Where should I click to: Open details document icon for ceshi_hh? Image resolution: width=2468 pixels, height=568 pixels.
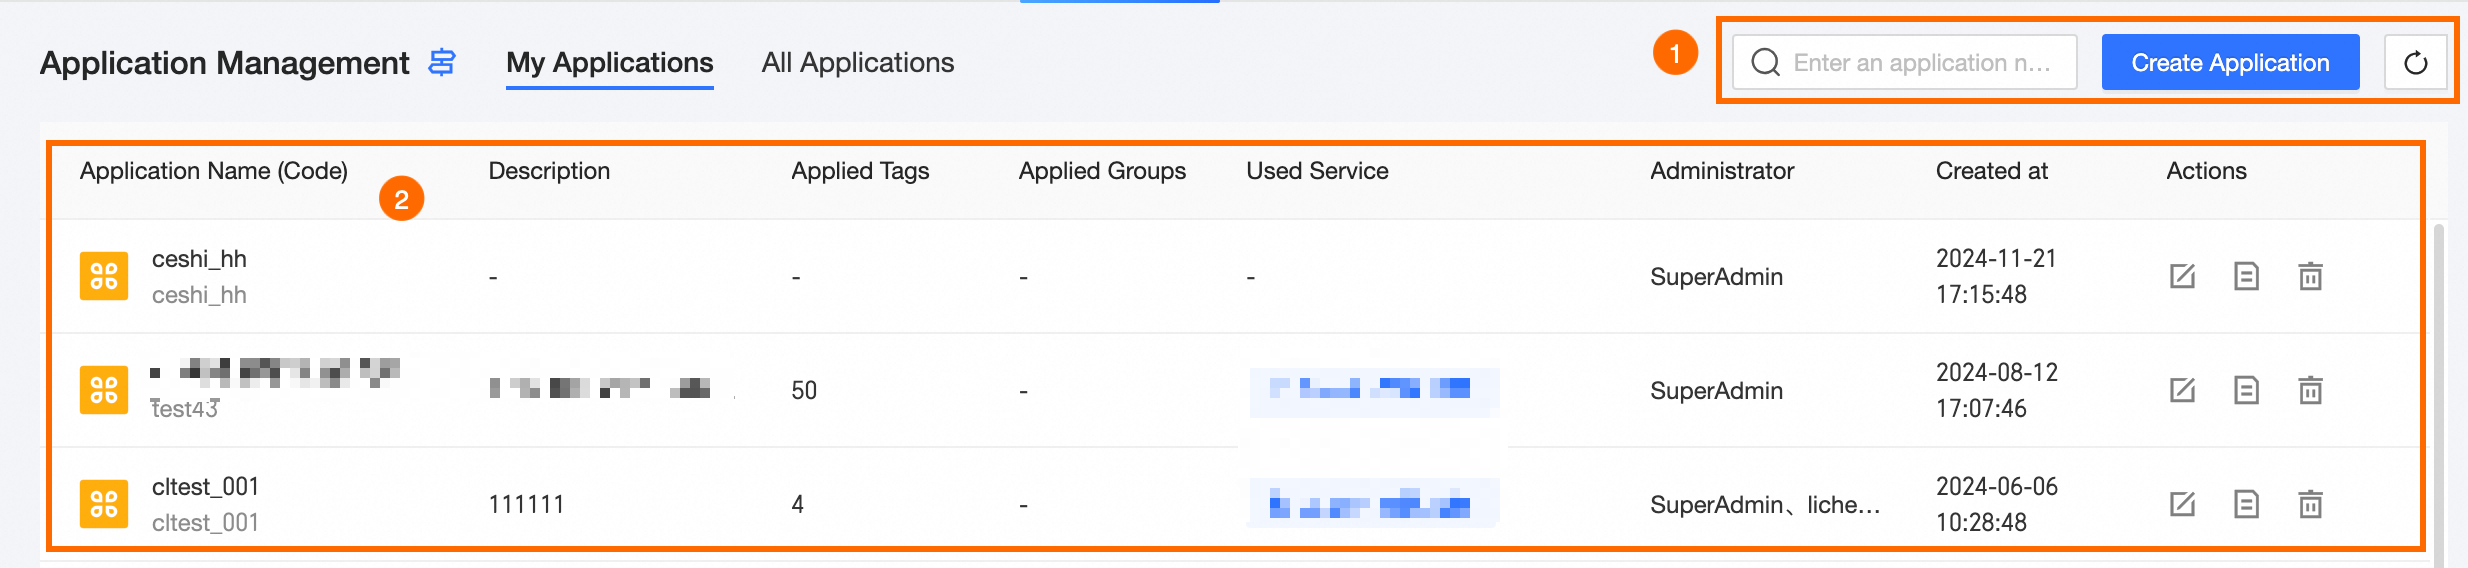pos(2246,276)
